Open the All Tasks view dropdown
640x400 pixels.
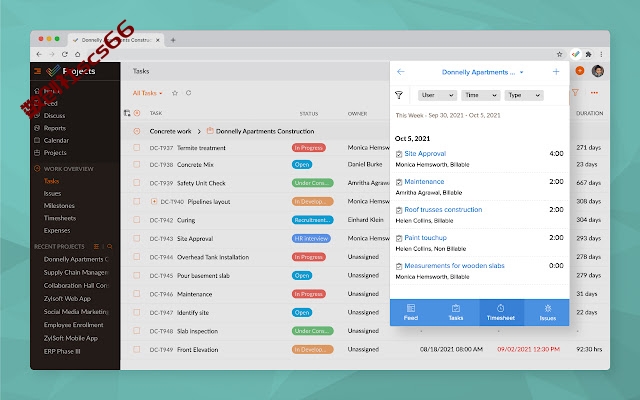pos(147,93)
